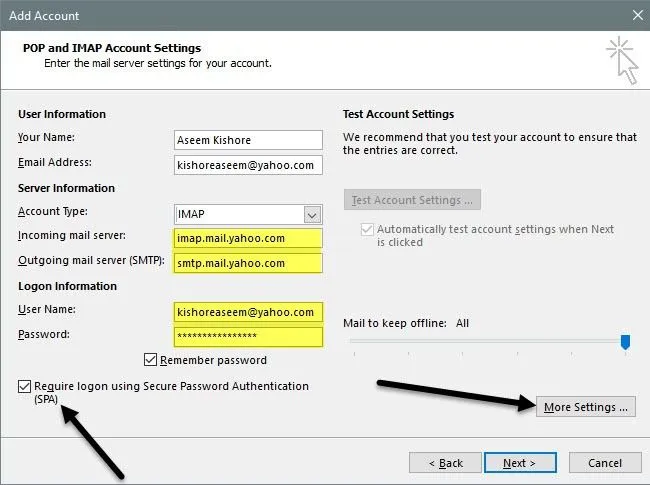
Task: Select the IMAP account type combo box
Action: coord(238,214)
